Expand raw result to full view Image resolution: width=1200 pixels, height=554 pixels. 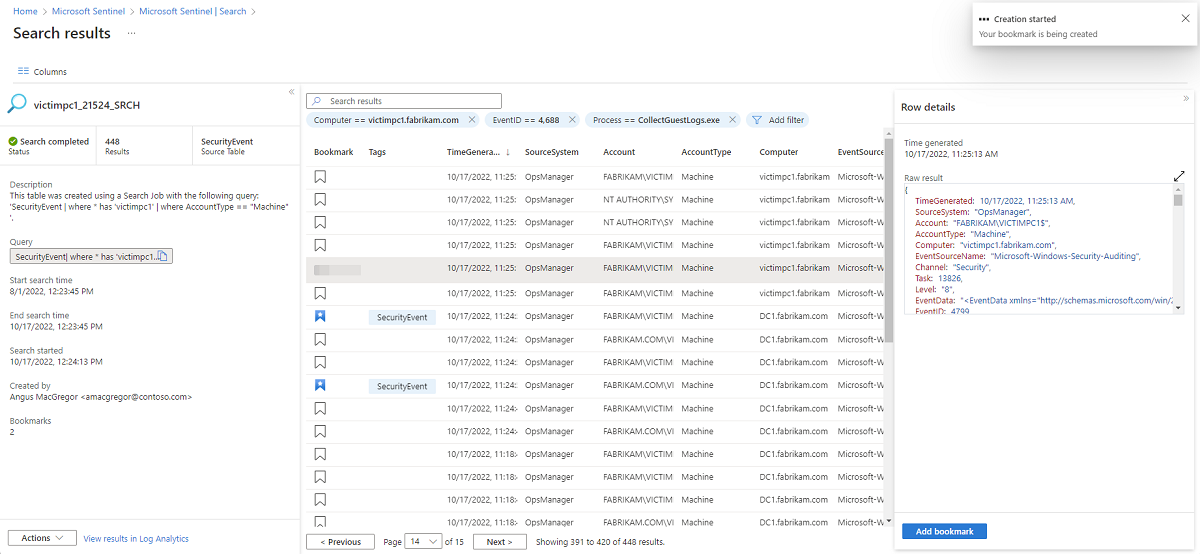(1179, 176)
